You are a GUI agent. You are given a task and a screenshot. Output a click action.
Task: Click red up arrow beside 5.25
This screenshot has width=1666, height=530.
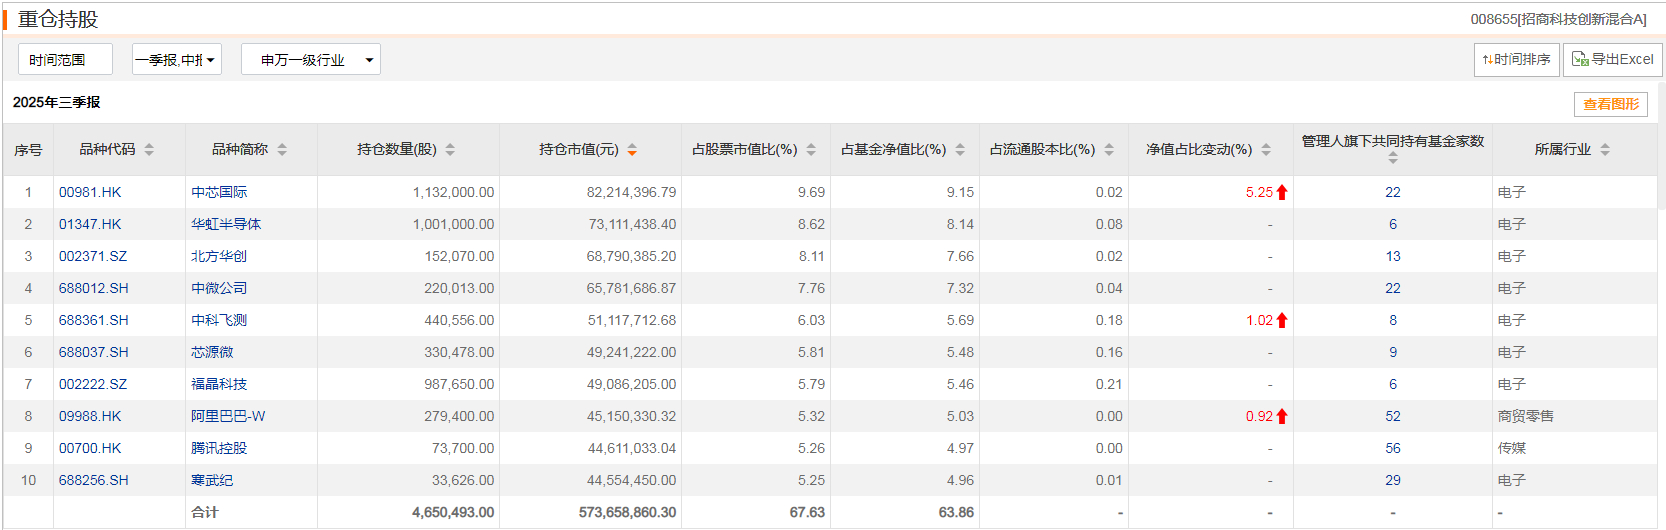(1282, 193)
